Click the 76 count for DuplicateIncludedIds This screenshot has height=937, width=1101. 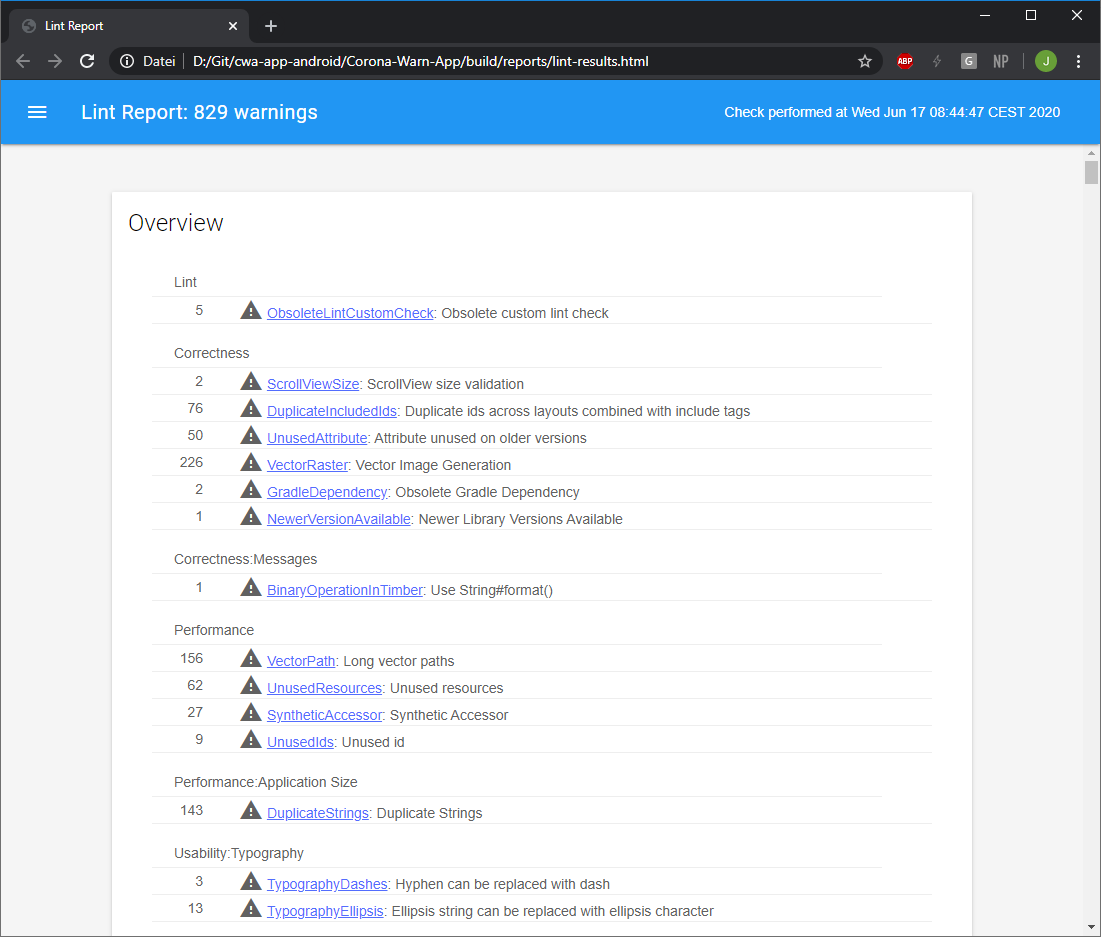[x=195, y=408]
